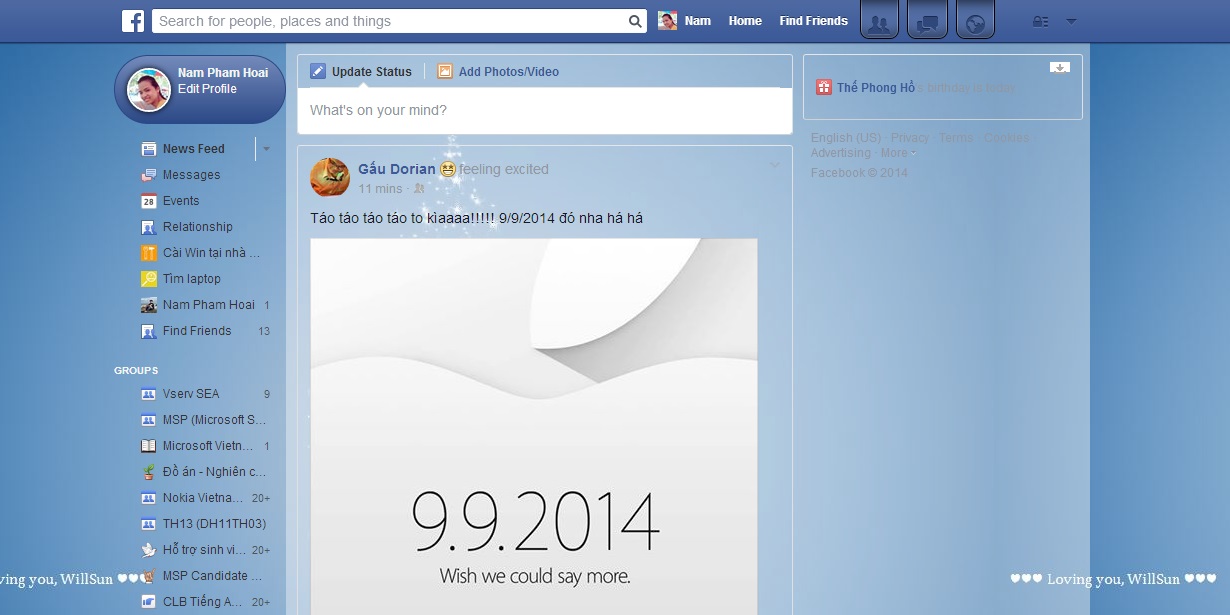The image size is (1230, 615).
Task: Open the 9.9.2014 Apple event image
Action: (x=534, y=427)
